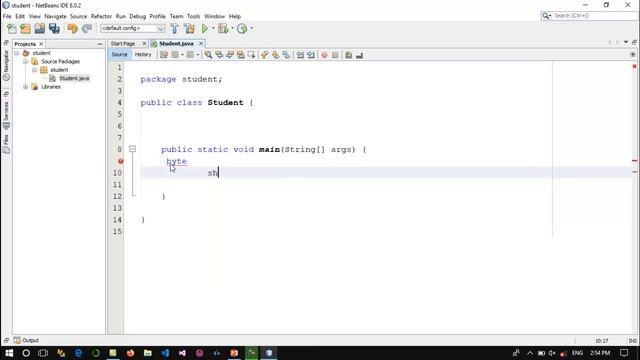This screenshot has height=360, width=640.
Task: Select Student.java in the project tree
Action: point(74,78)
